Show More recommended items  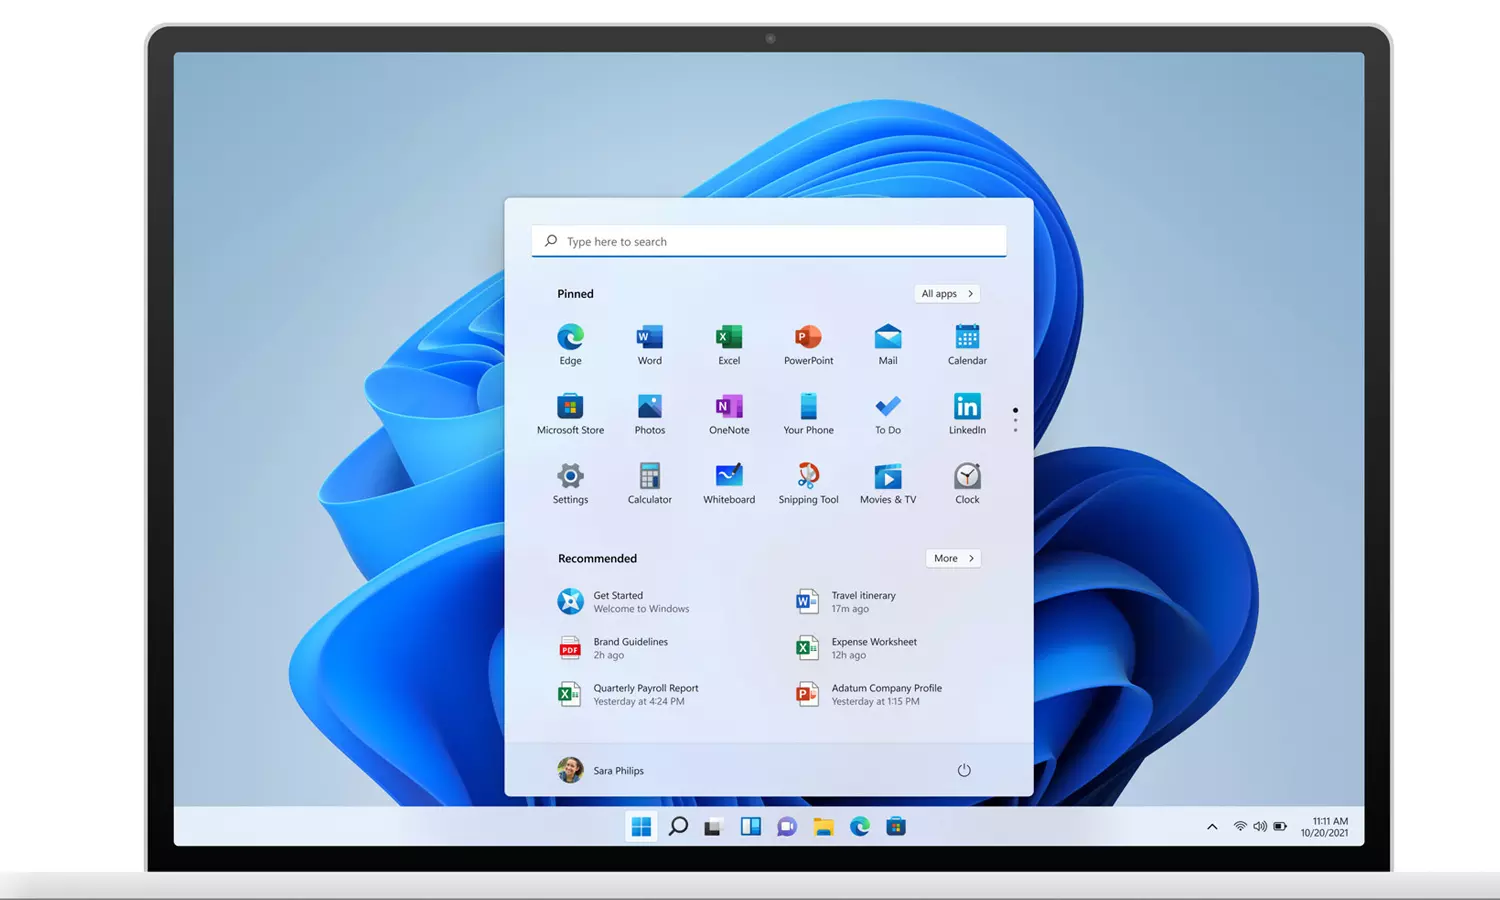(x=953, y=558)
